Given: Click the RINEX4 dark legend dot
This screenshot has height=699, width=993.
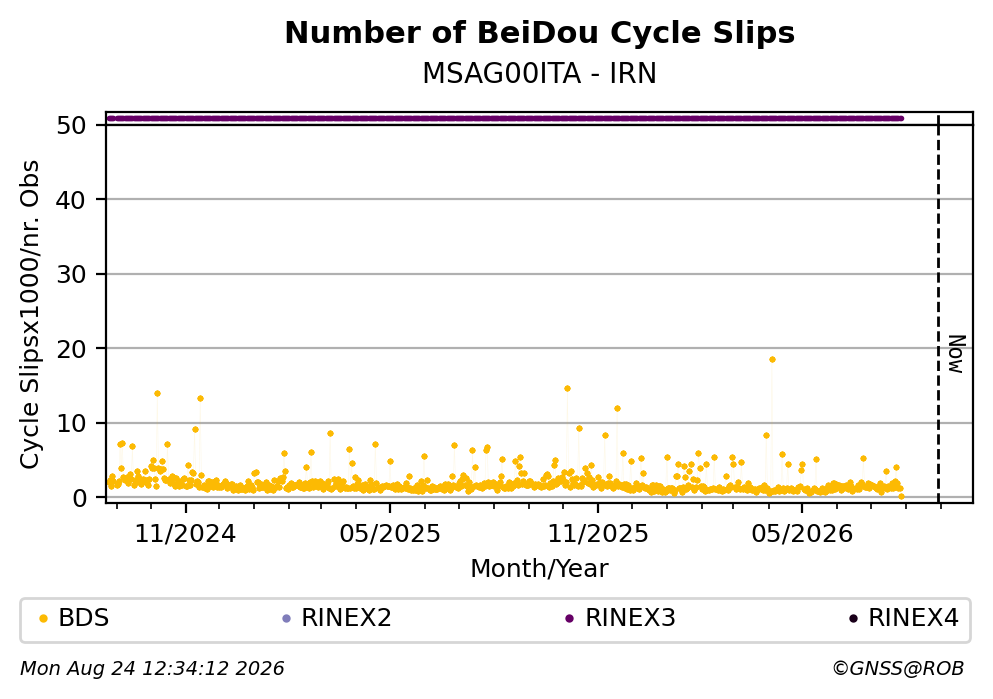Looking at the screenshot, I should pos(853,619).
